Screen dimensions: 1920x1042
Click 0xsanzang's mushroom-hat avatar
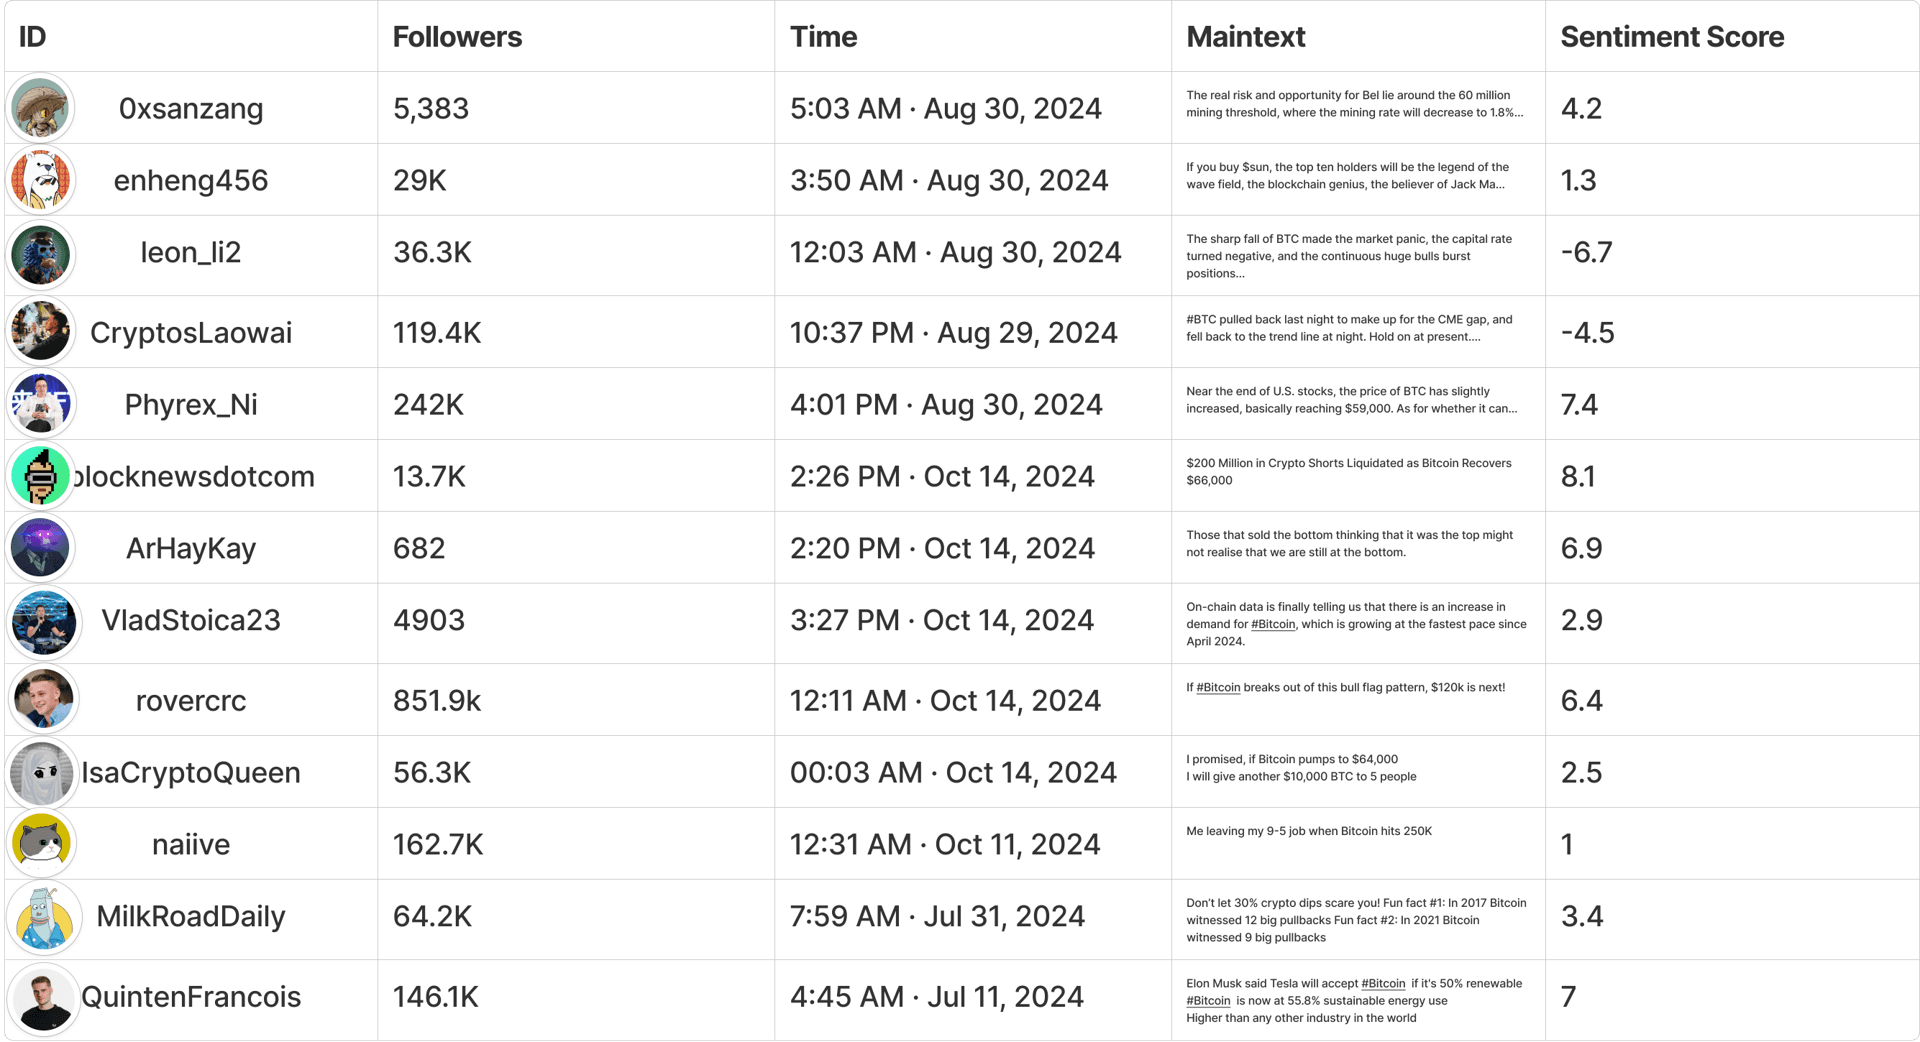(41, 108)
